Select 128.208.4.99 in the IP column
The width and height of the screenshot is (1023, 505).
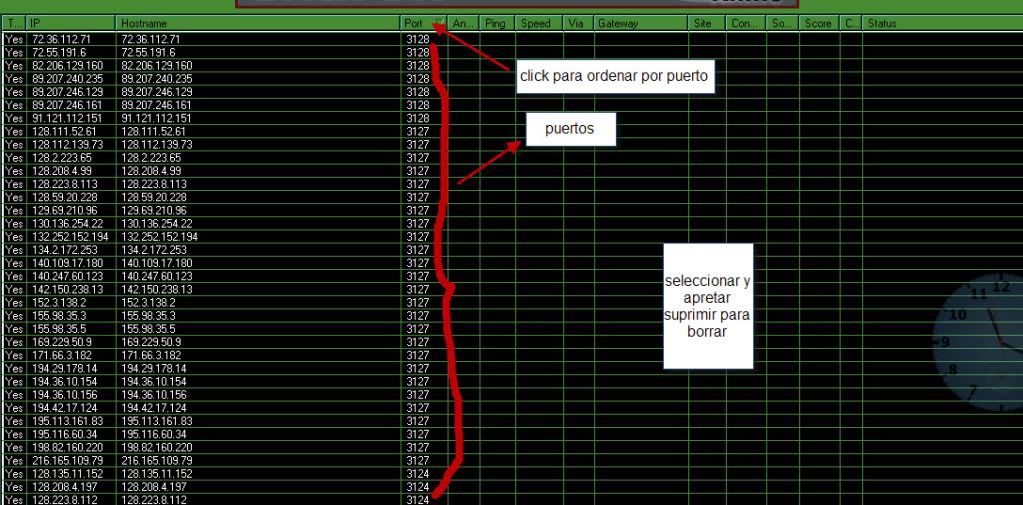pyautogui.click(x=61, y=171)
